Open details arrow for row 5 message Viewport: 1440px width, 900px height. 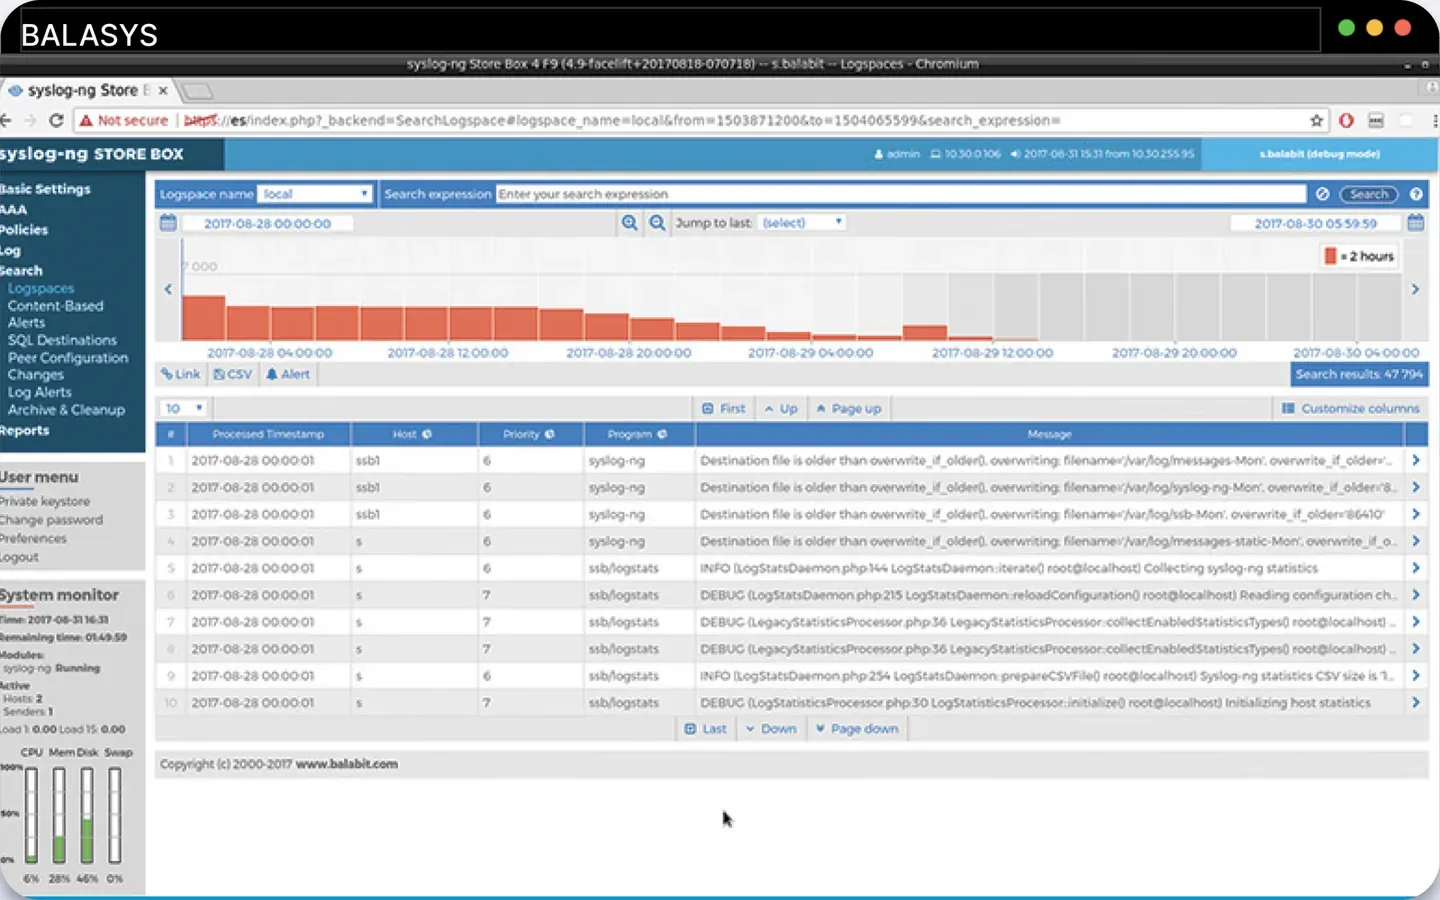(x=1416, y=568)
